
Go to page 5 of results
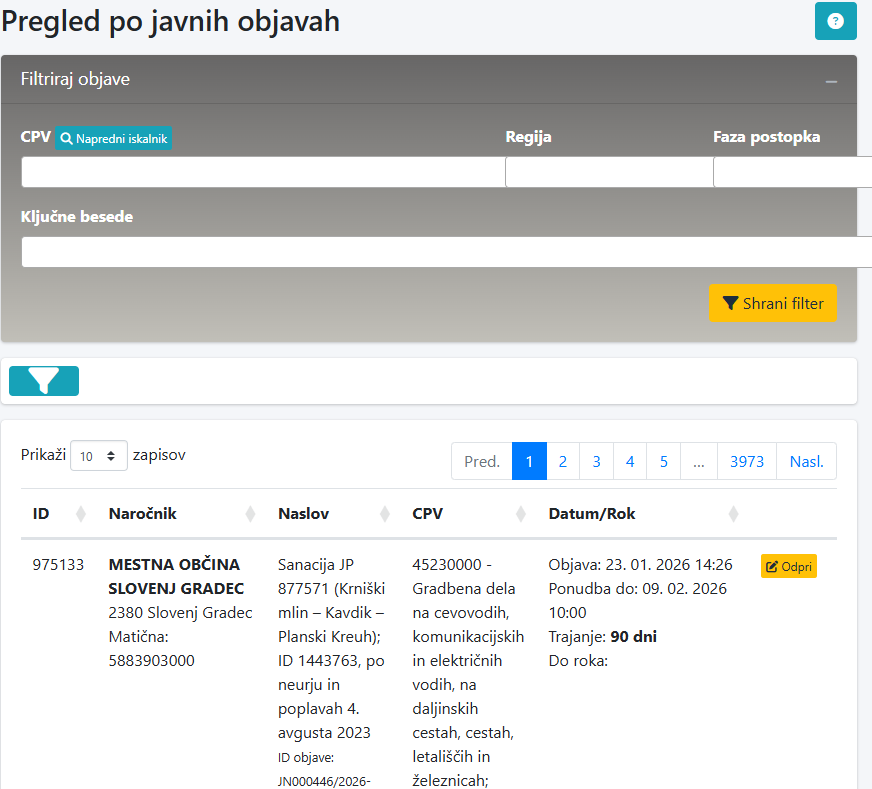click(664, 462)
